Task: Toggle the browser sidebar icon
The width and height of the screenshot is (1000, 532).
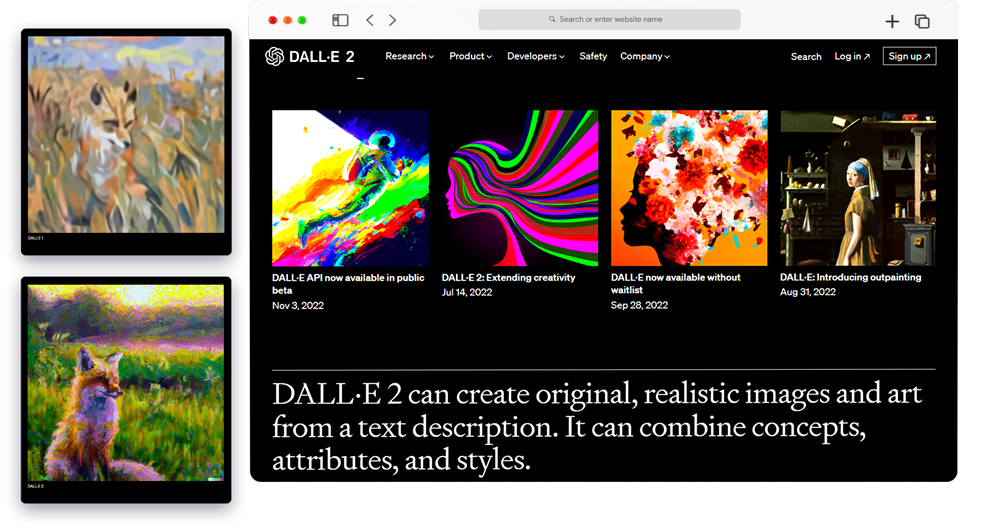Action: click(341, 20)
